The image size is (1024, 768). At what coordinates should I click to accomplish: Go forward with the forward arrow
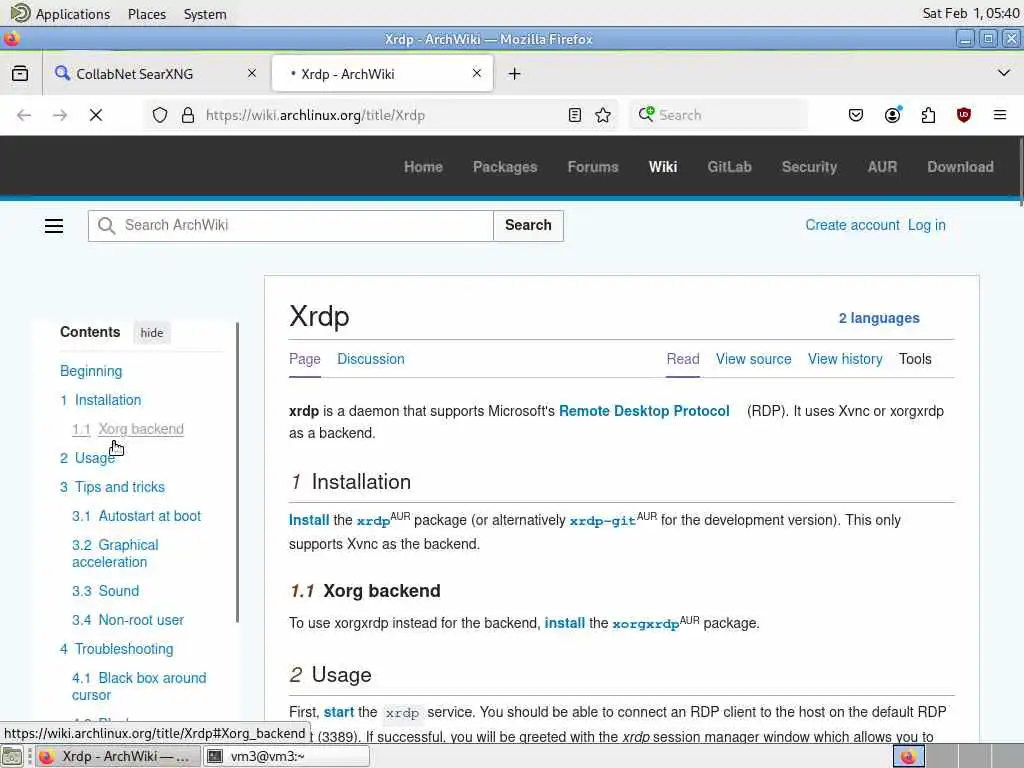pyautogui.click(x=60, y=116)
